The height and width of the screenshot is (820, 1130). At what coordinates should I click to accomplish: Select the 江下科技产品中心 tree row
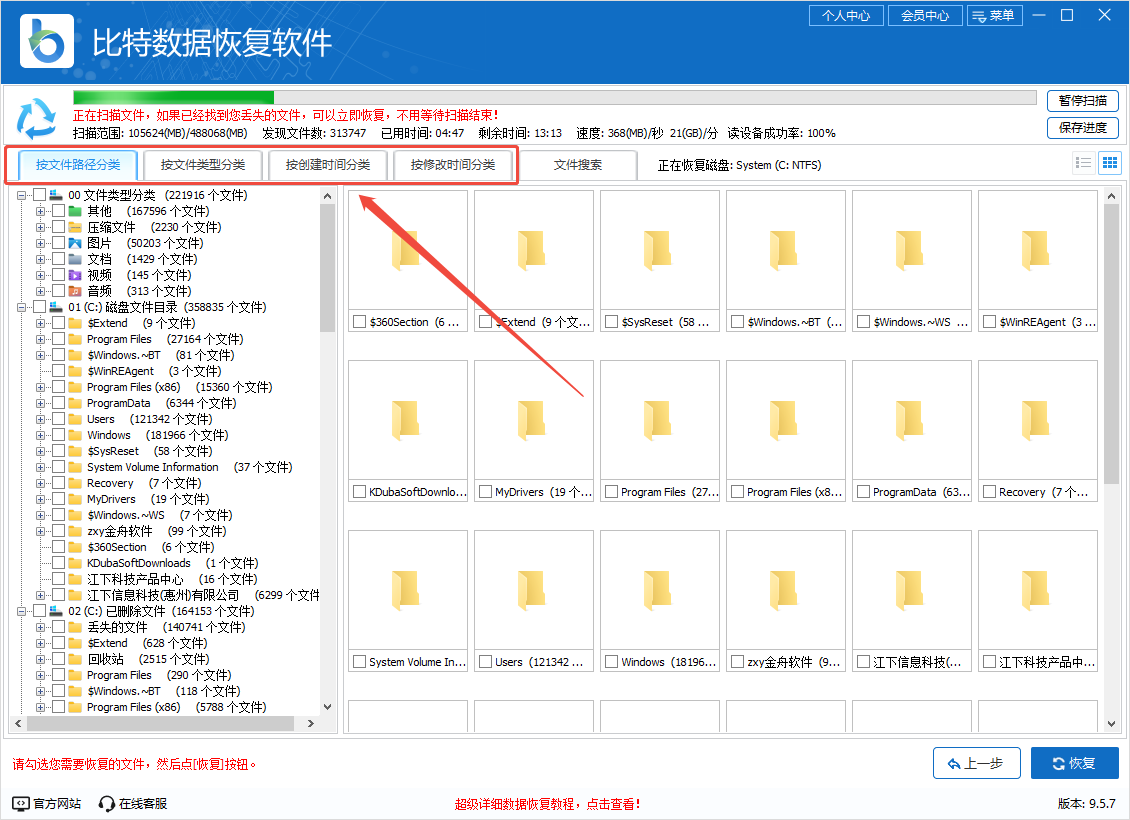tap(135, 579)
